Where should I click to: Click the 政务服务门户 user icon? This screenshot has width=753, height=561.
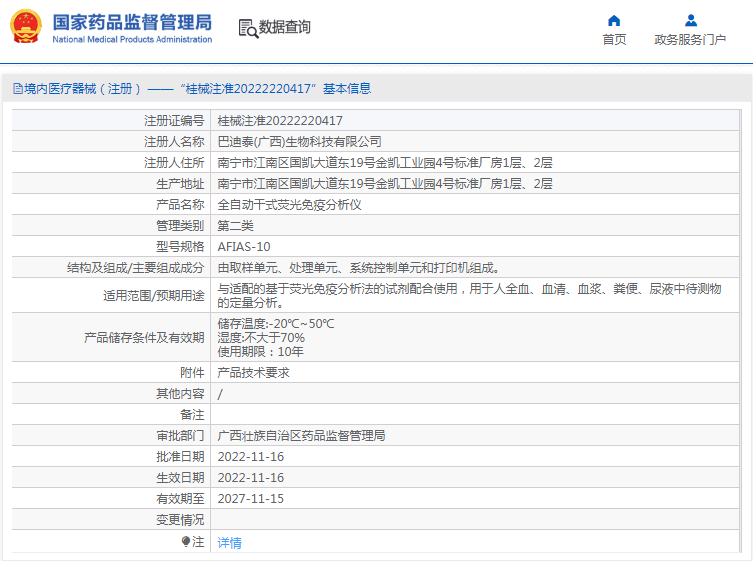691,21
